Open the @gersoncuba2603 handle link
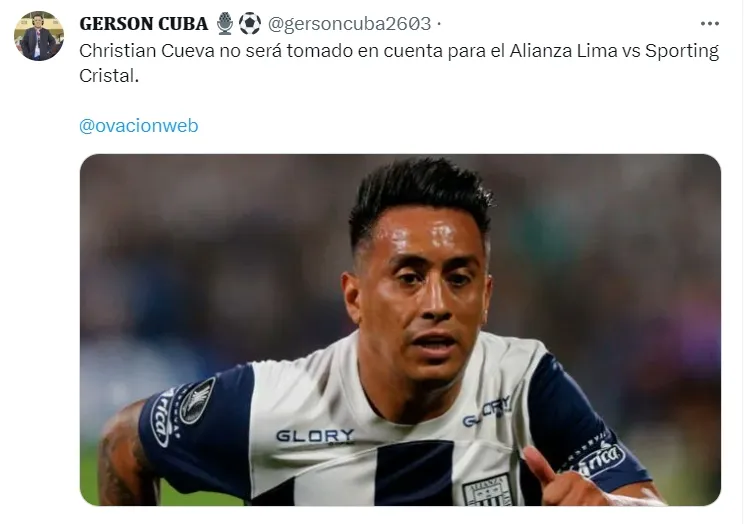 pos(350,24)
